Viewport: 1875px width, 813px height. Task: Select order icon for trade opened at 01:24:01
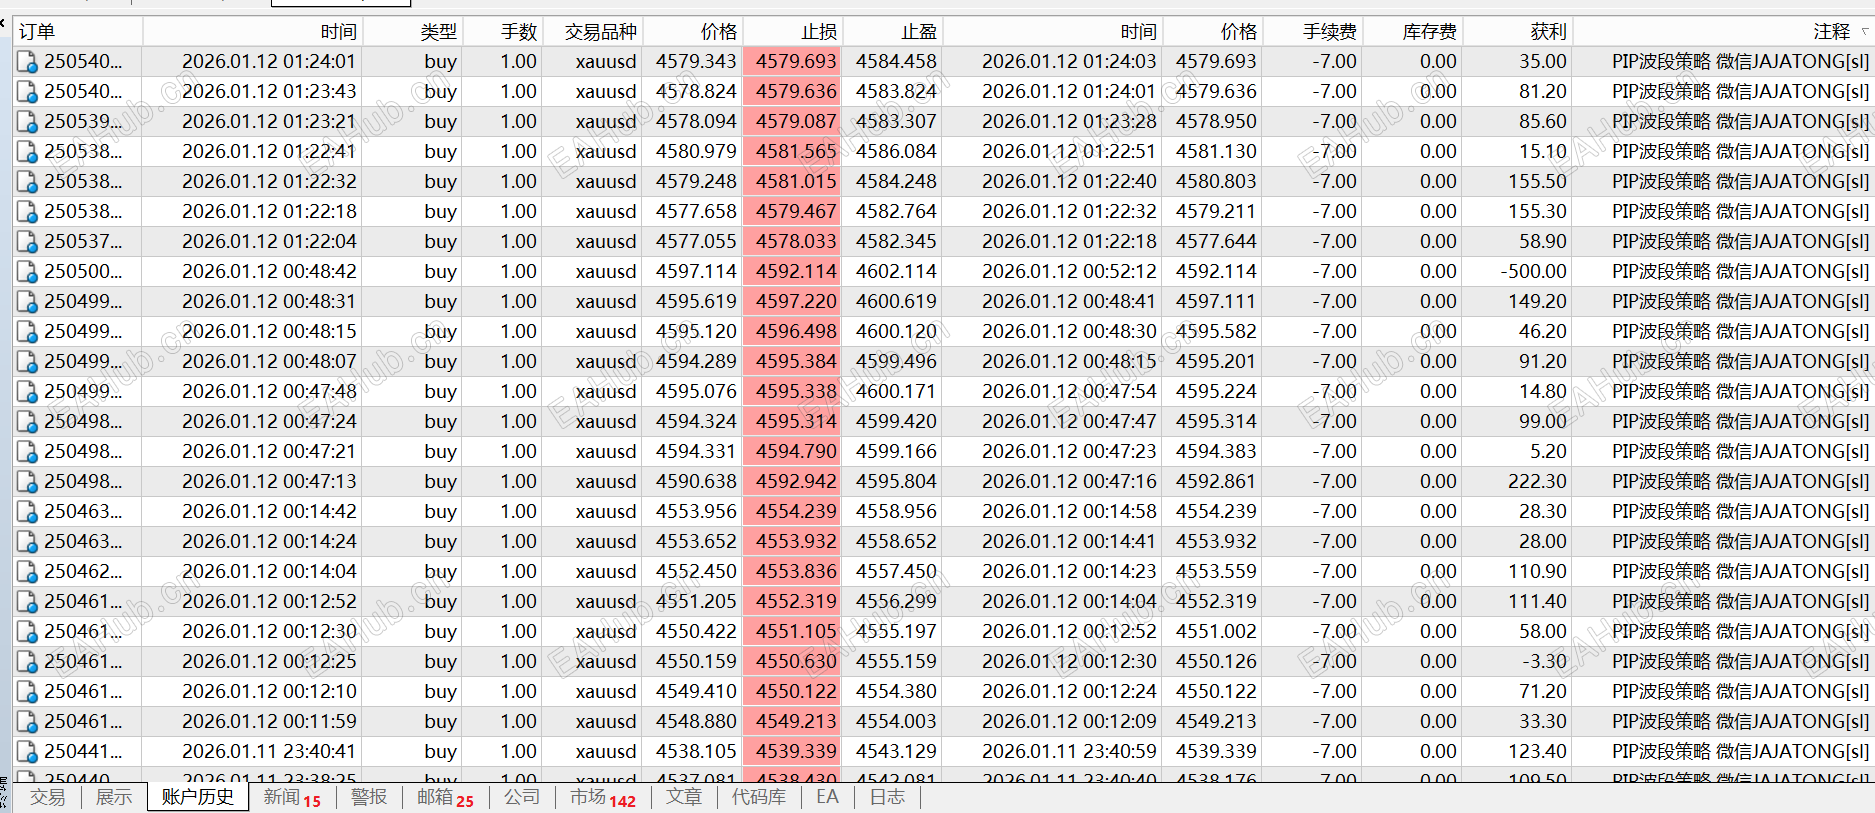coord(27,62)
